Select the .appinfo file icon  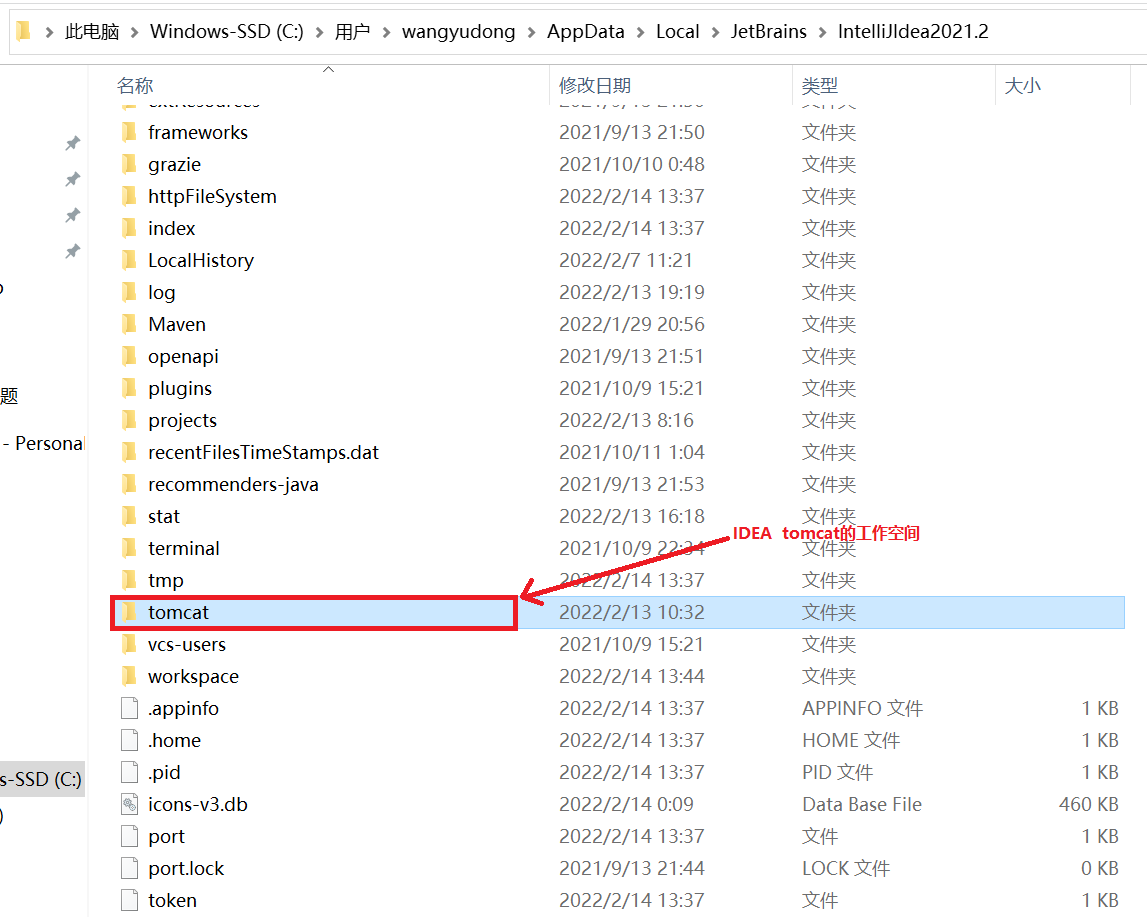tap(128, 708)
